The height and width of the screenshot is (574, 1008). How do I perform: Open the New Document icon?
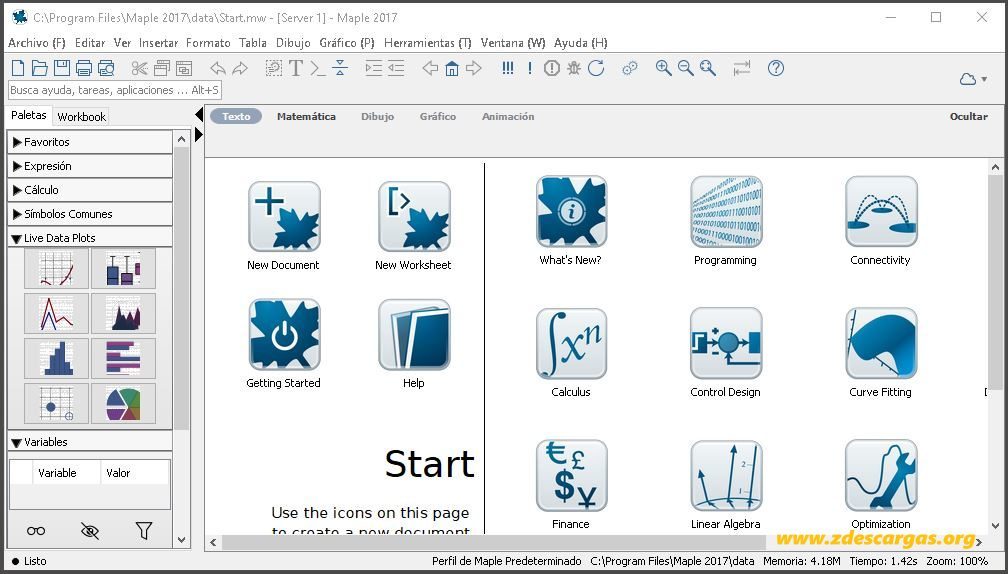pos(284,216)
